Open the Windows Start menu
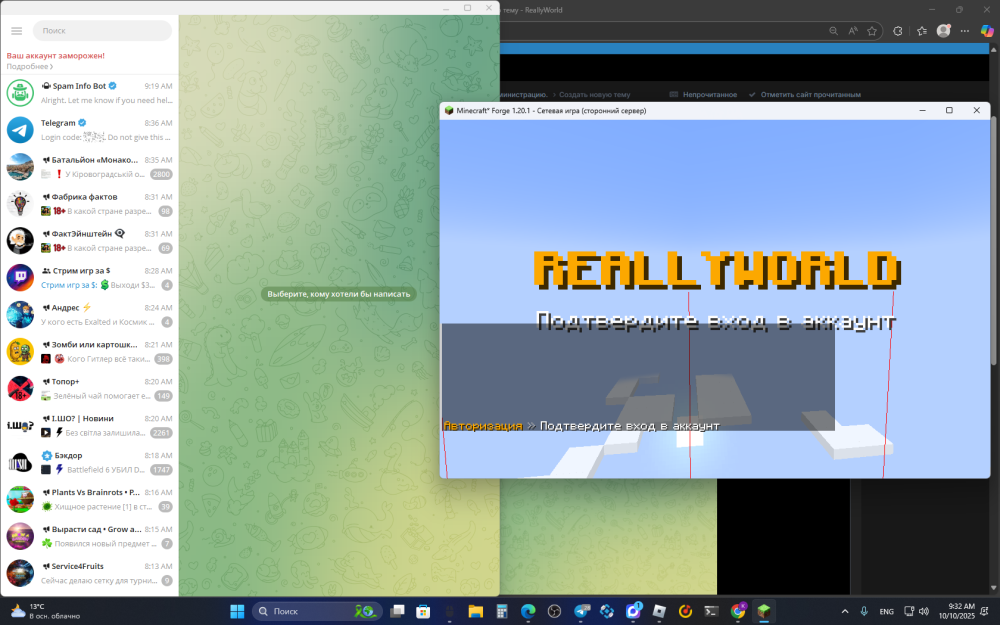Screen dimensions: 1000x625 [x=237, y=612]
